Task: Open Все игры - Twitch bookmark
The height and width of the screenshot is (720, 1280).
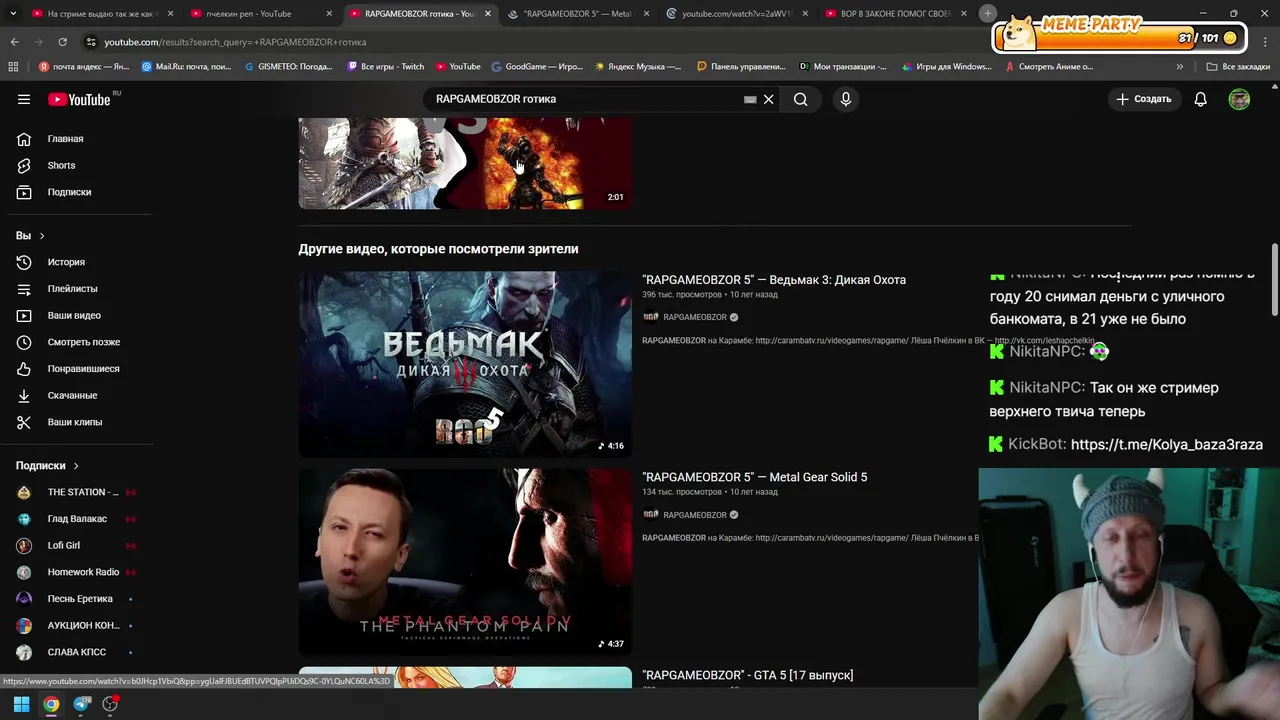Action: pos(386,67)
